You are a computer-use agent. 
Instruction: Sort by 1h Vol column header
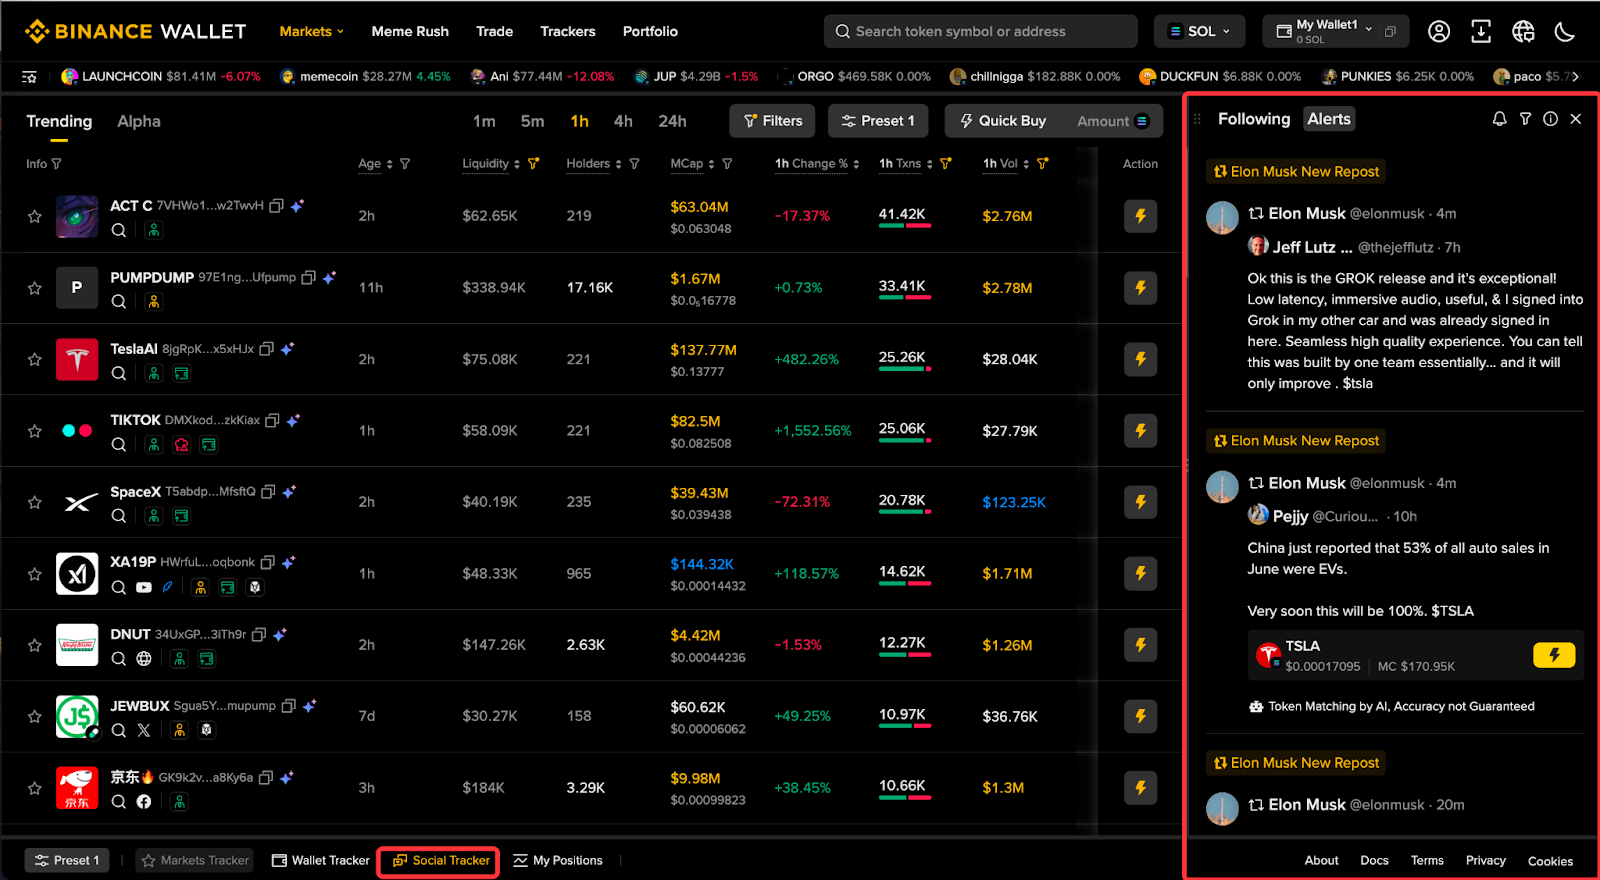coord(1000,163)
